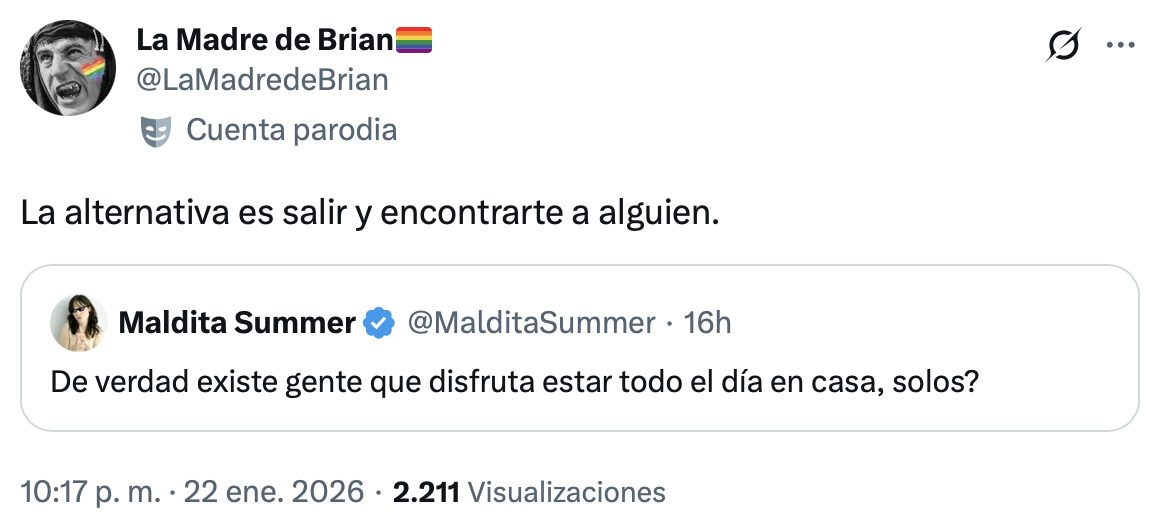Click the rainbow flag emoji beside the name
The image size is (1156, 528).
pyautogui.click(x=415, y=41)
